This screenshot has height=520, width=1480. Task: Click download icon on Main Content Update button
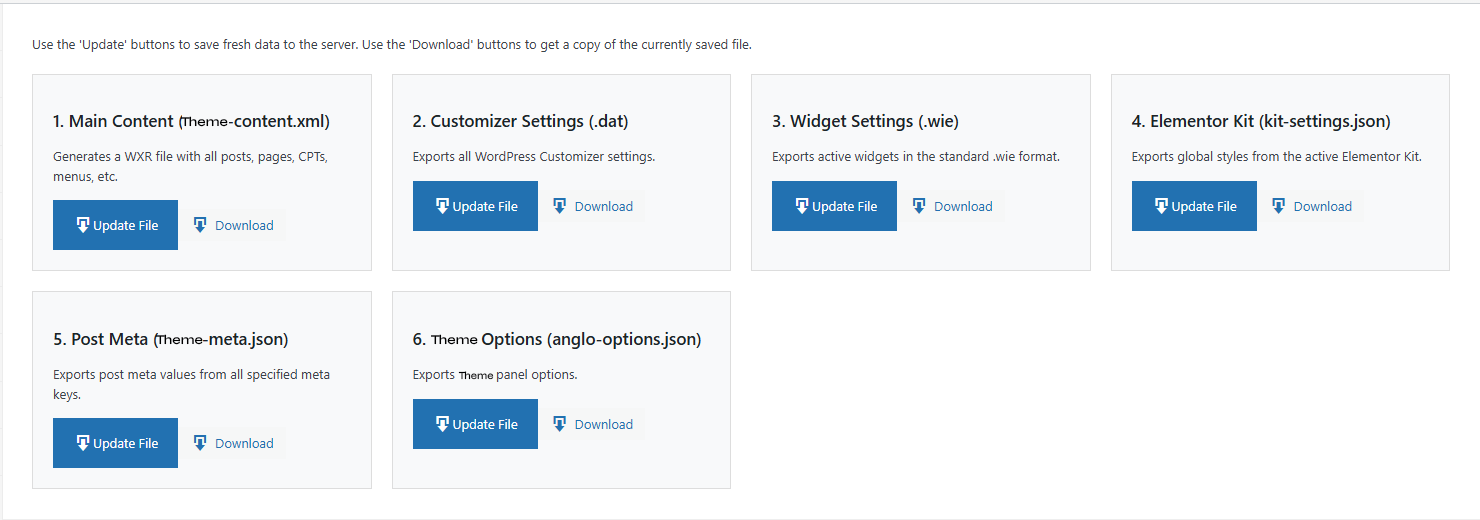pyautogui.click(x=83, y=225)
